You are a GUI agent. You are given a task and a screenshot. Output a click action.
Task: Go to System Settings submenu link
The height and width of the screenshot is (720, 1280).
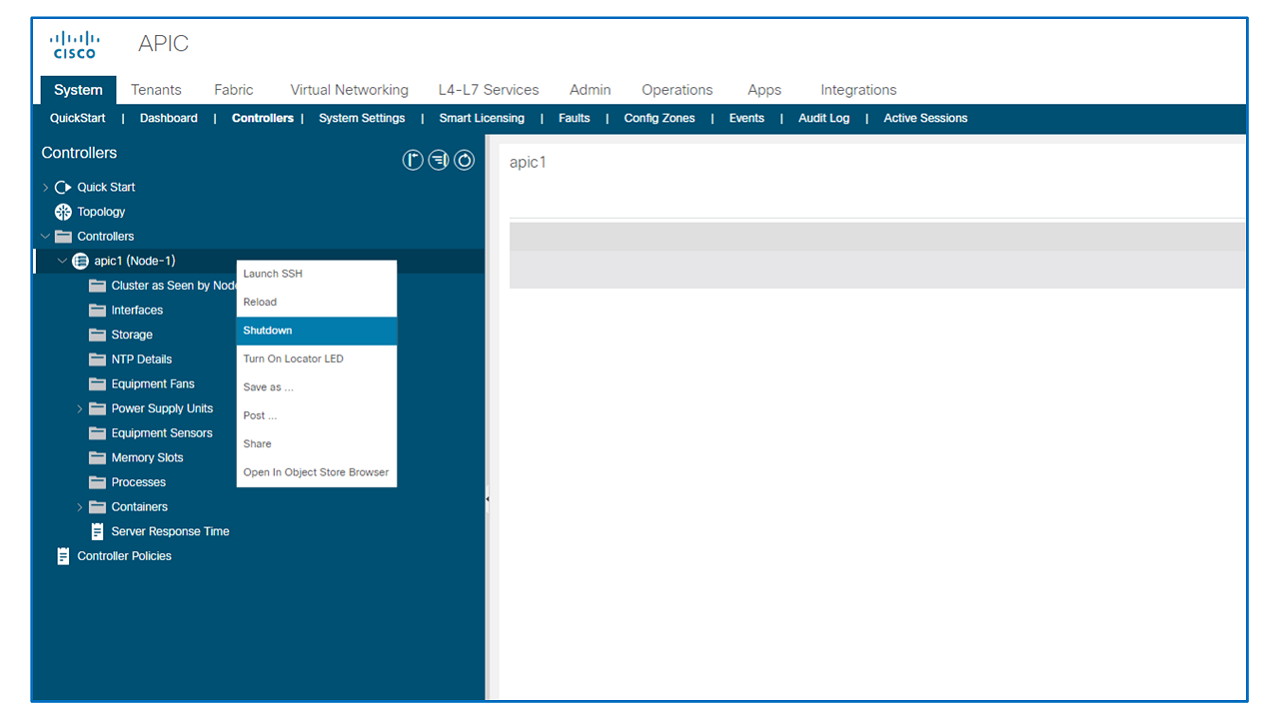pyautogui.click(x=362, y=118)
